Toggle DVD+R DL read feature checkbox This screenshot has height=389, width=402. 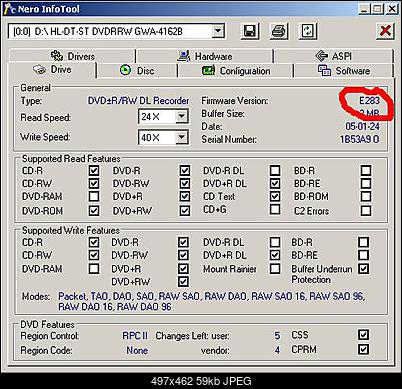(x=275, y=183)
